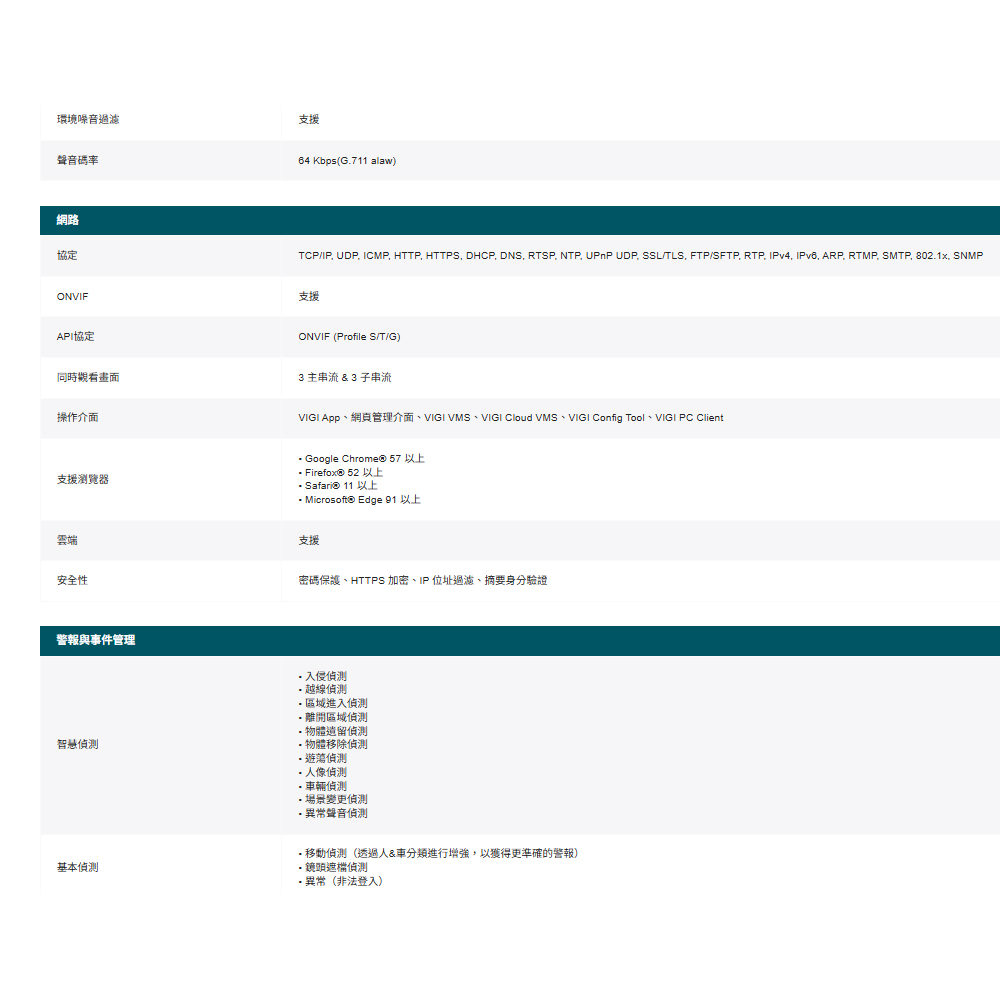Screen dimensions: 1000x1000
Task: Click the TCP/IP protocol list text
Action: [640, 256]
